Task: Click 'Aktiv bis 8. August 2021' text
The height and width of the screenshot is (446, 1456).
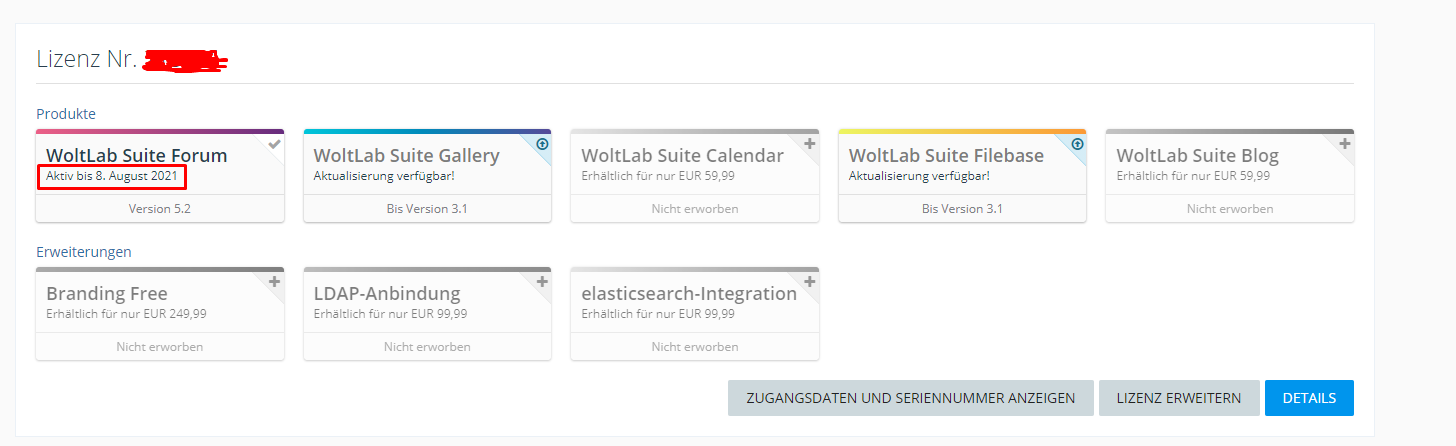Action: (x=112, y=176)
